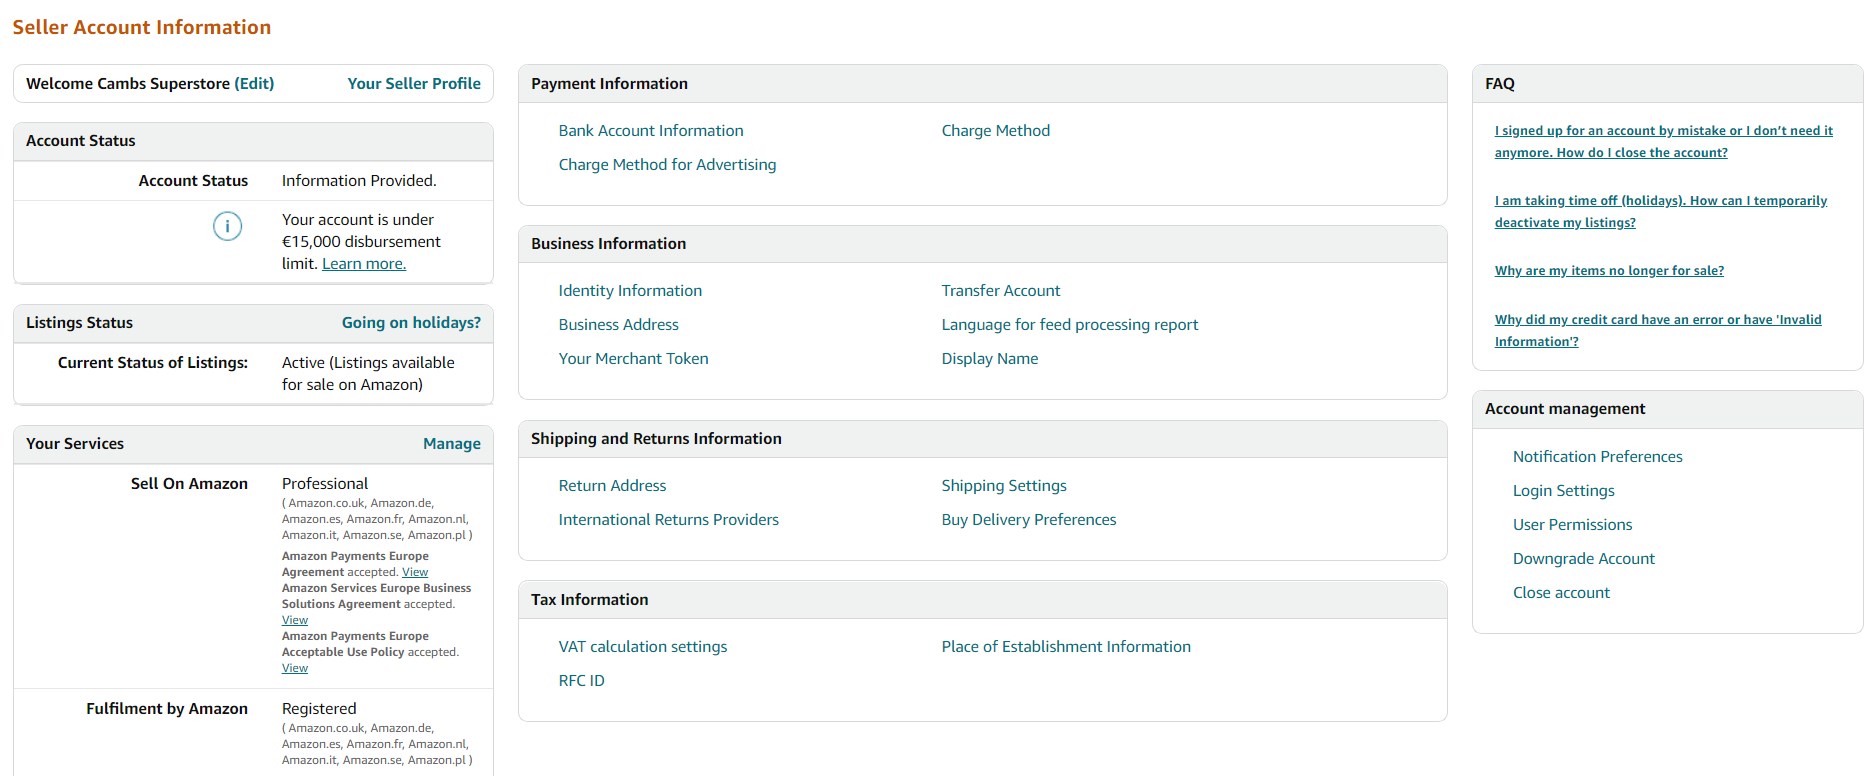Open VAT calculation settings
Screen dimensions: 1874x776
(642, 647)
